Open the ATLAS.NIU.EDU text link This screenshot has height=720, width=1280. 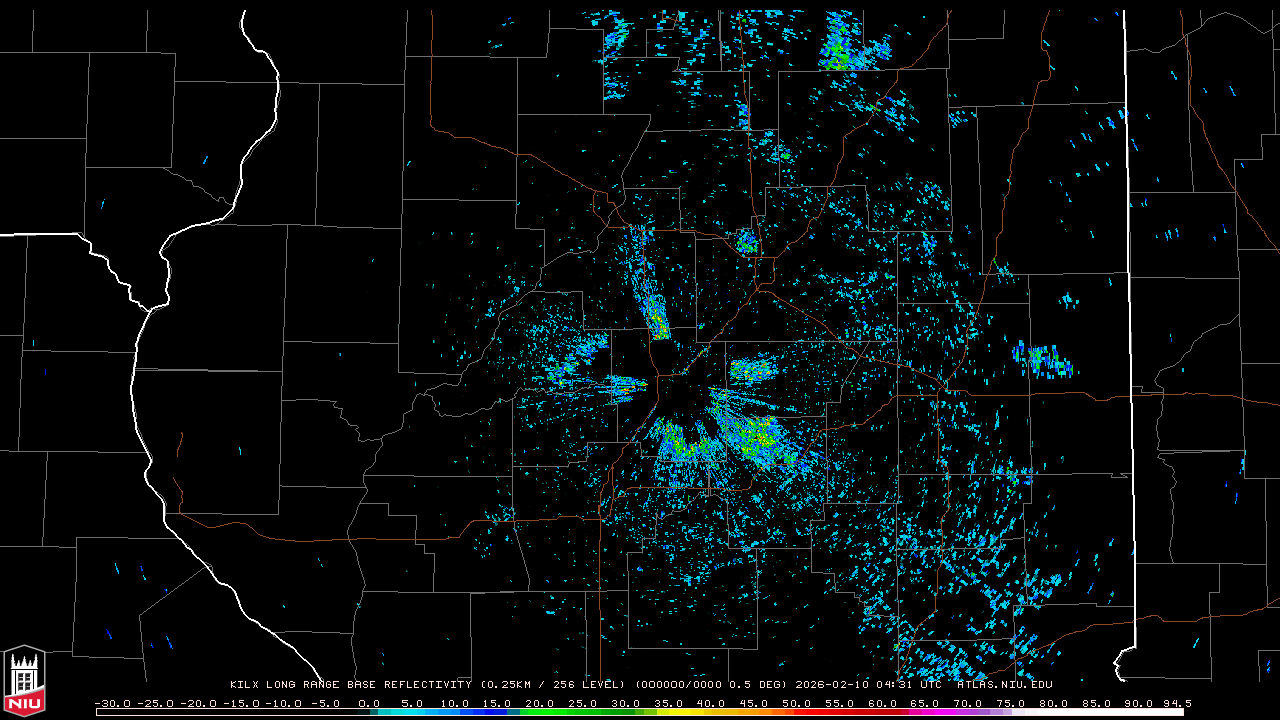(1004, 685)
